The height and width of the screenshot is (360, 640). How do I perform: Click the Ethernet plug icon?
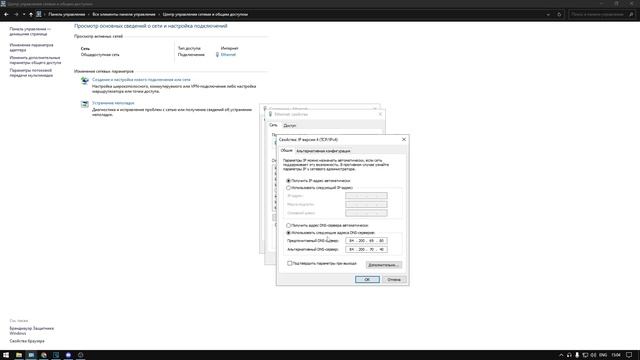click(217, 54)
